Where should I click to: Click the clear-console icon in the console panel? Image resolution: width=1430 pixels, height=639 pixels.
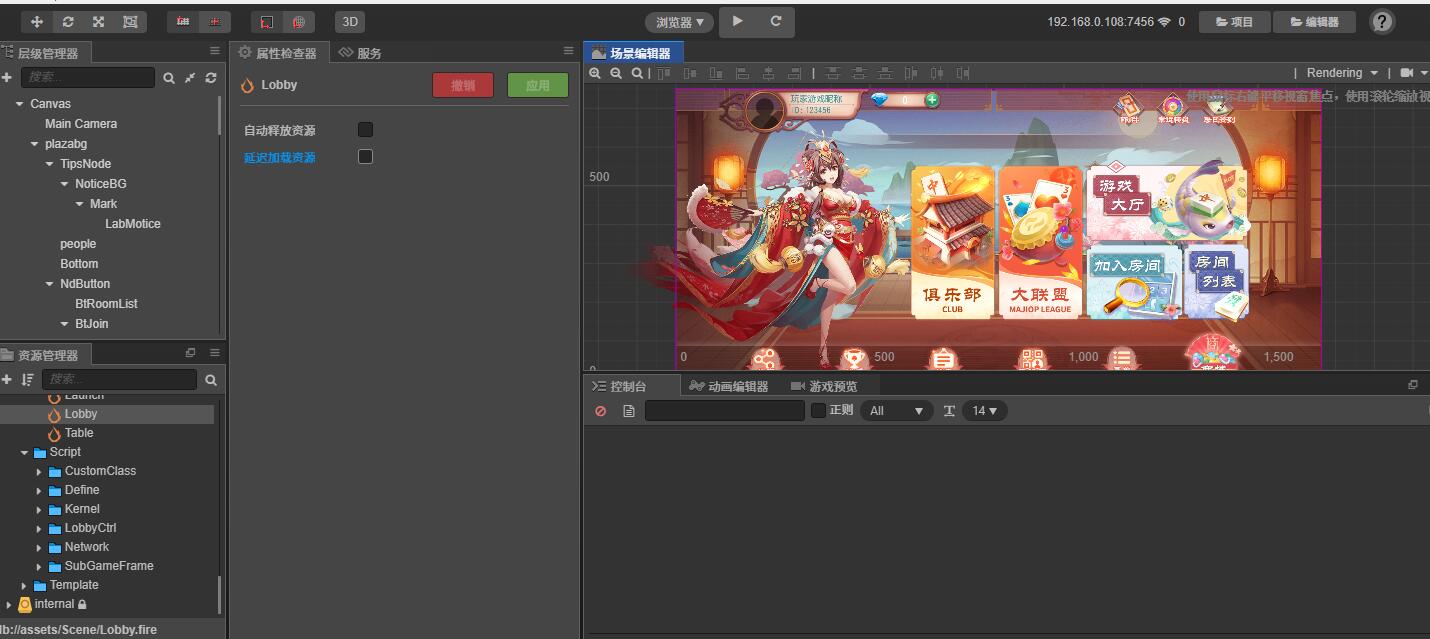tap(600, 410)
